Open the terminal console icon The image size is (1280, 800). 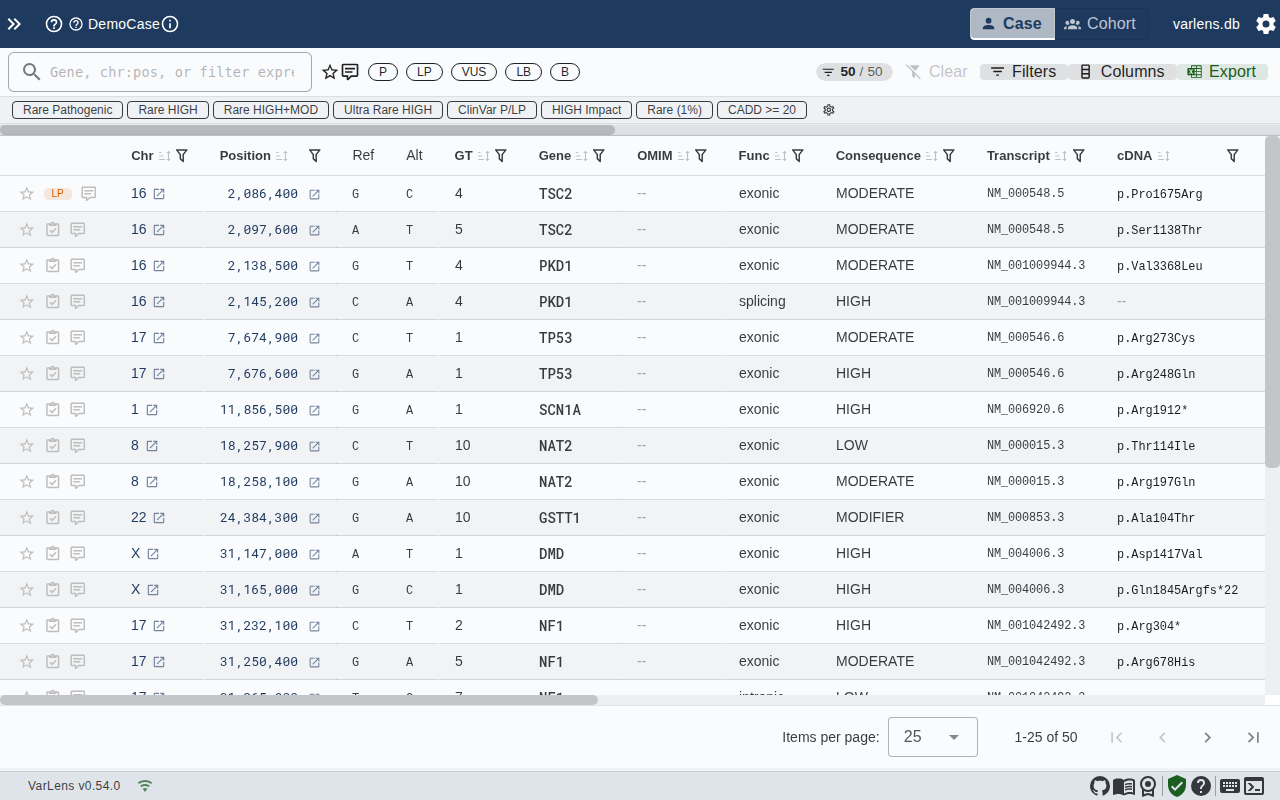1254,786
